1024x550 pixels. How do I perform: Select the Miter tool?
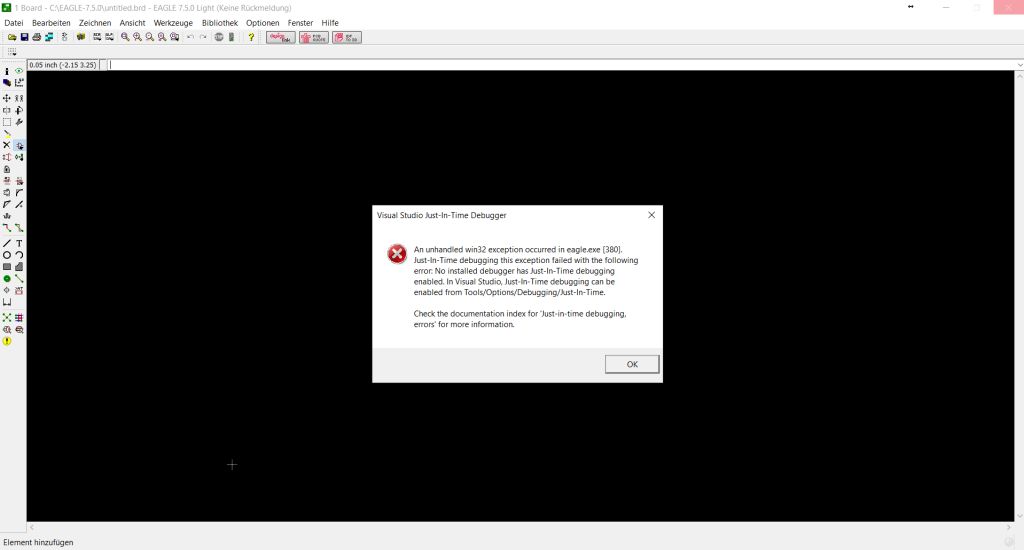[x=19, y=193]
